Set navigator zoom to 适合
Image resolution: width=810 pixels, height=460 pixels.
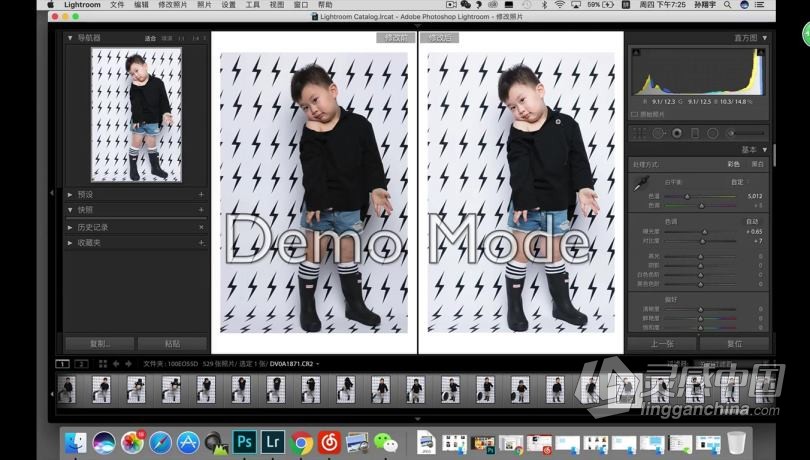point(150,38)
